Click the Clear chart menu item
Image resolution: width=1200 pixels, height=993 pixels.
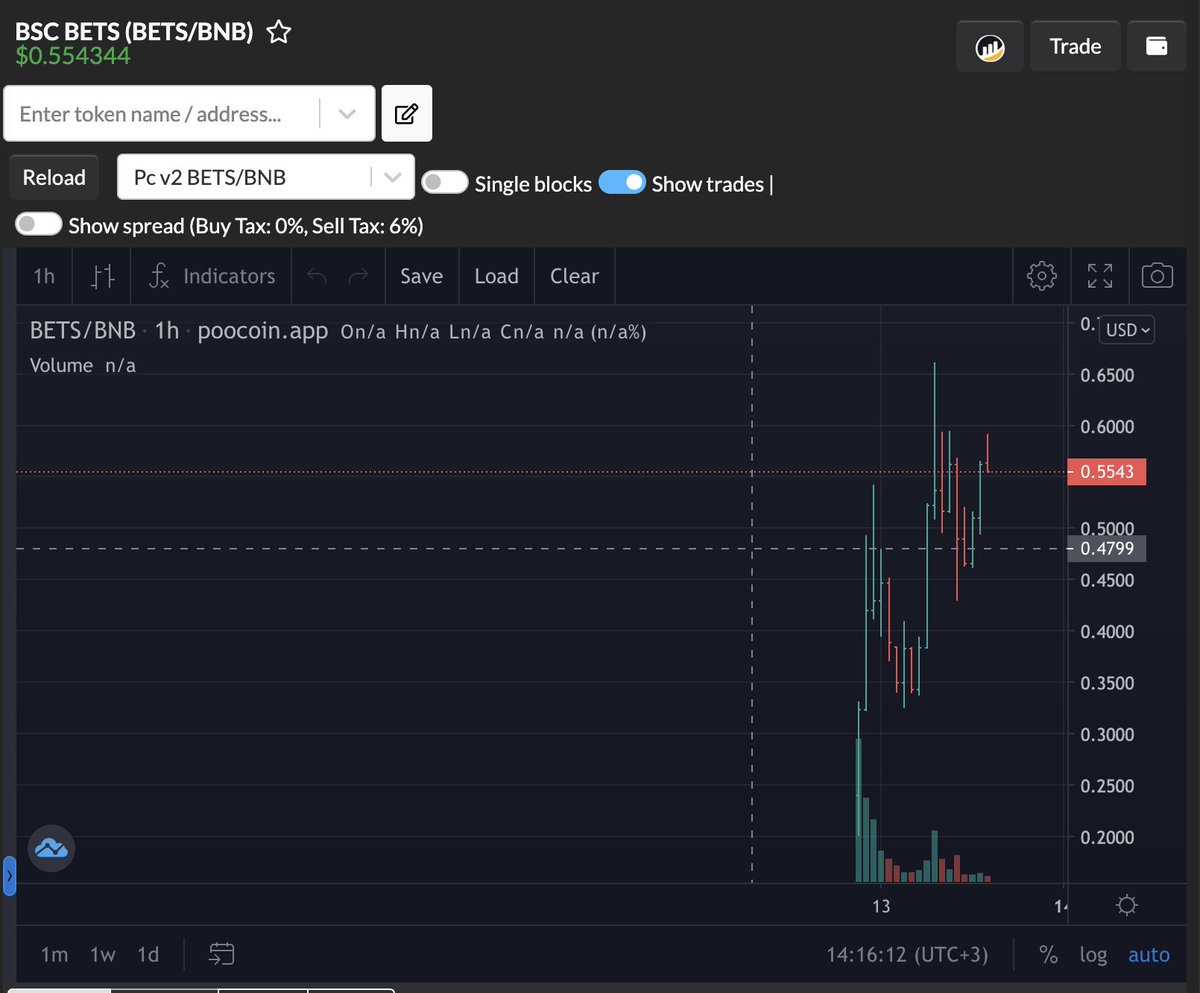point(574,276)
